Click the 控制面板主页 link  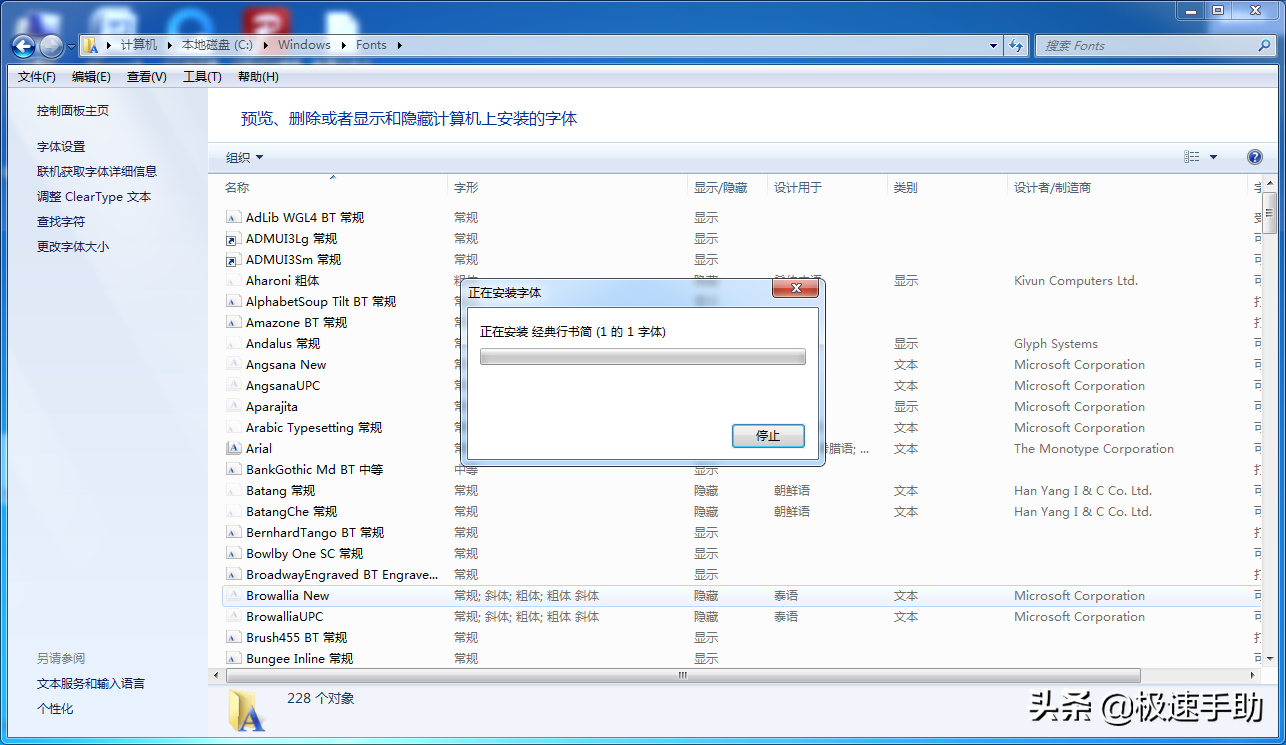[73, 111]
